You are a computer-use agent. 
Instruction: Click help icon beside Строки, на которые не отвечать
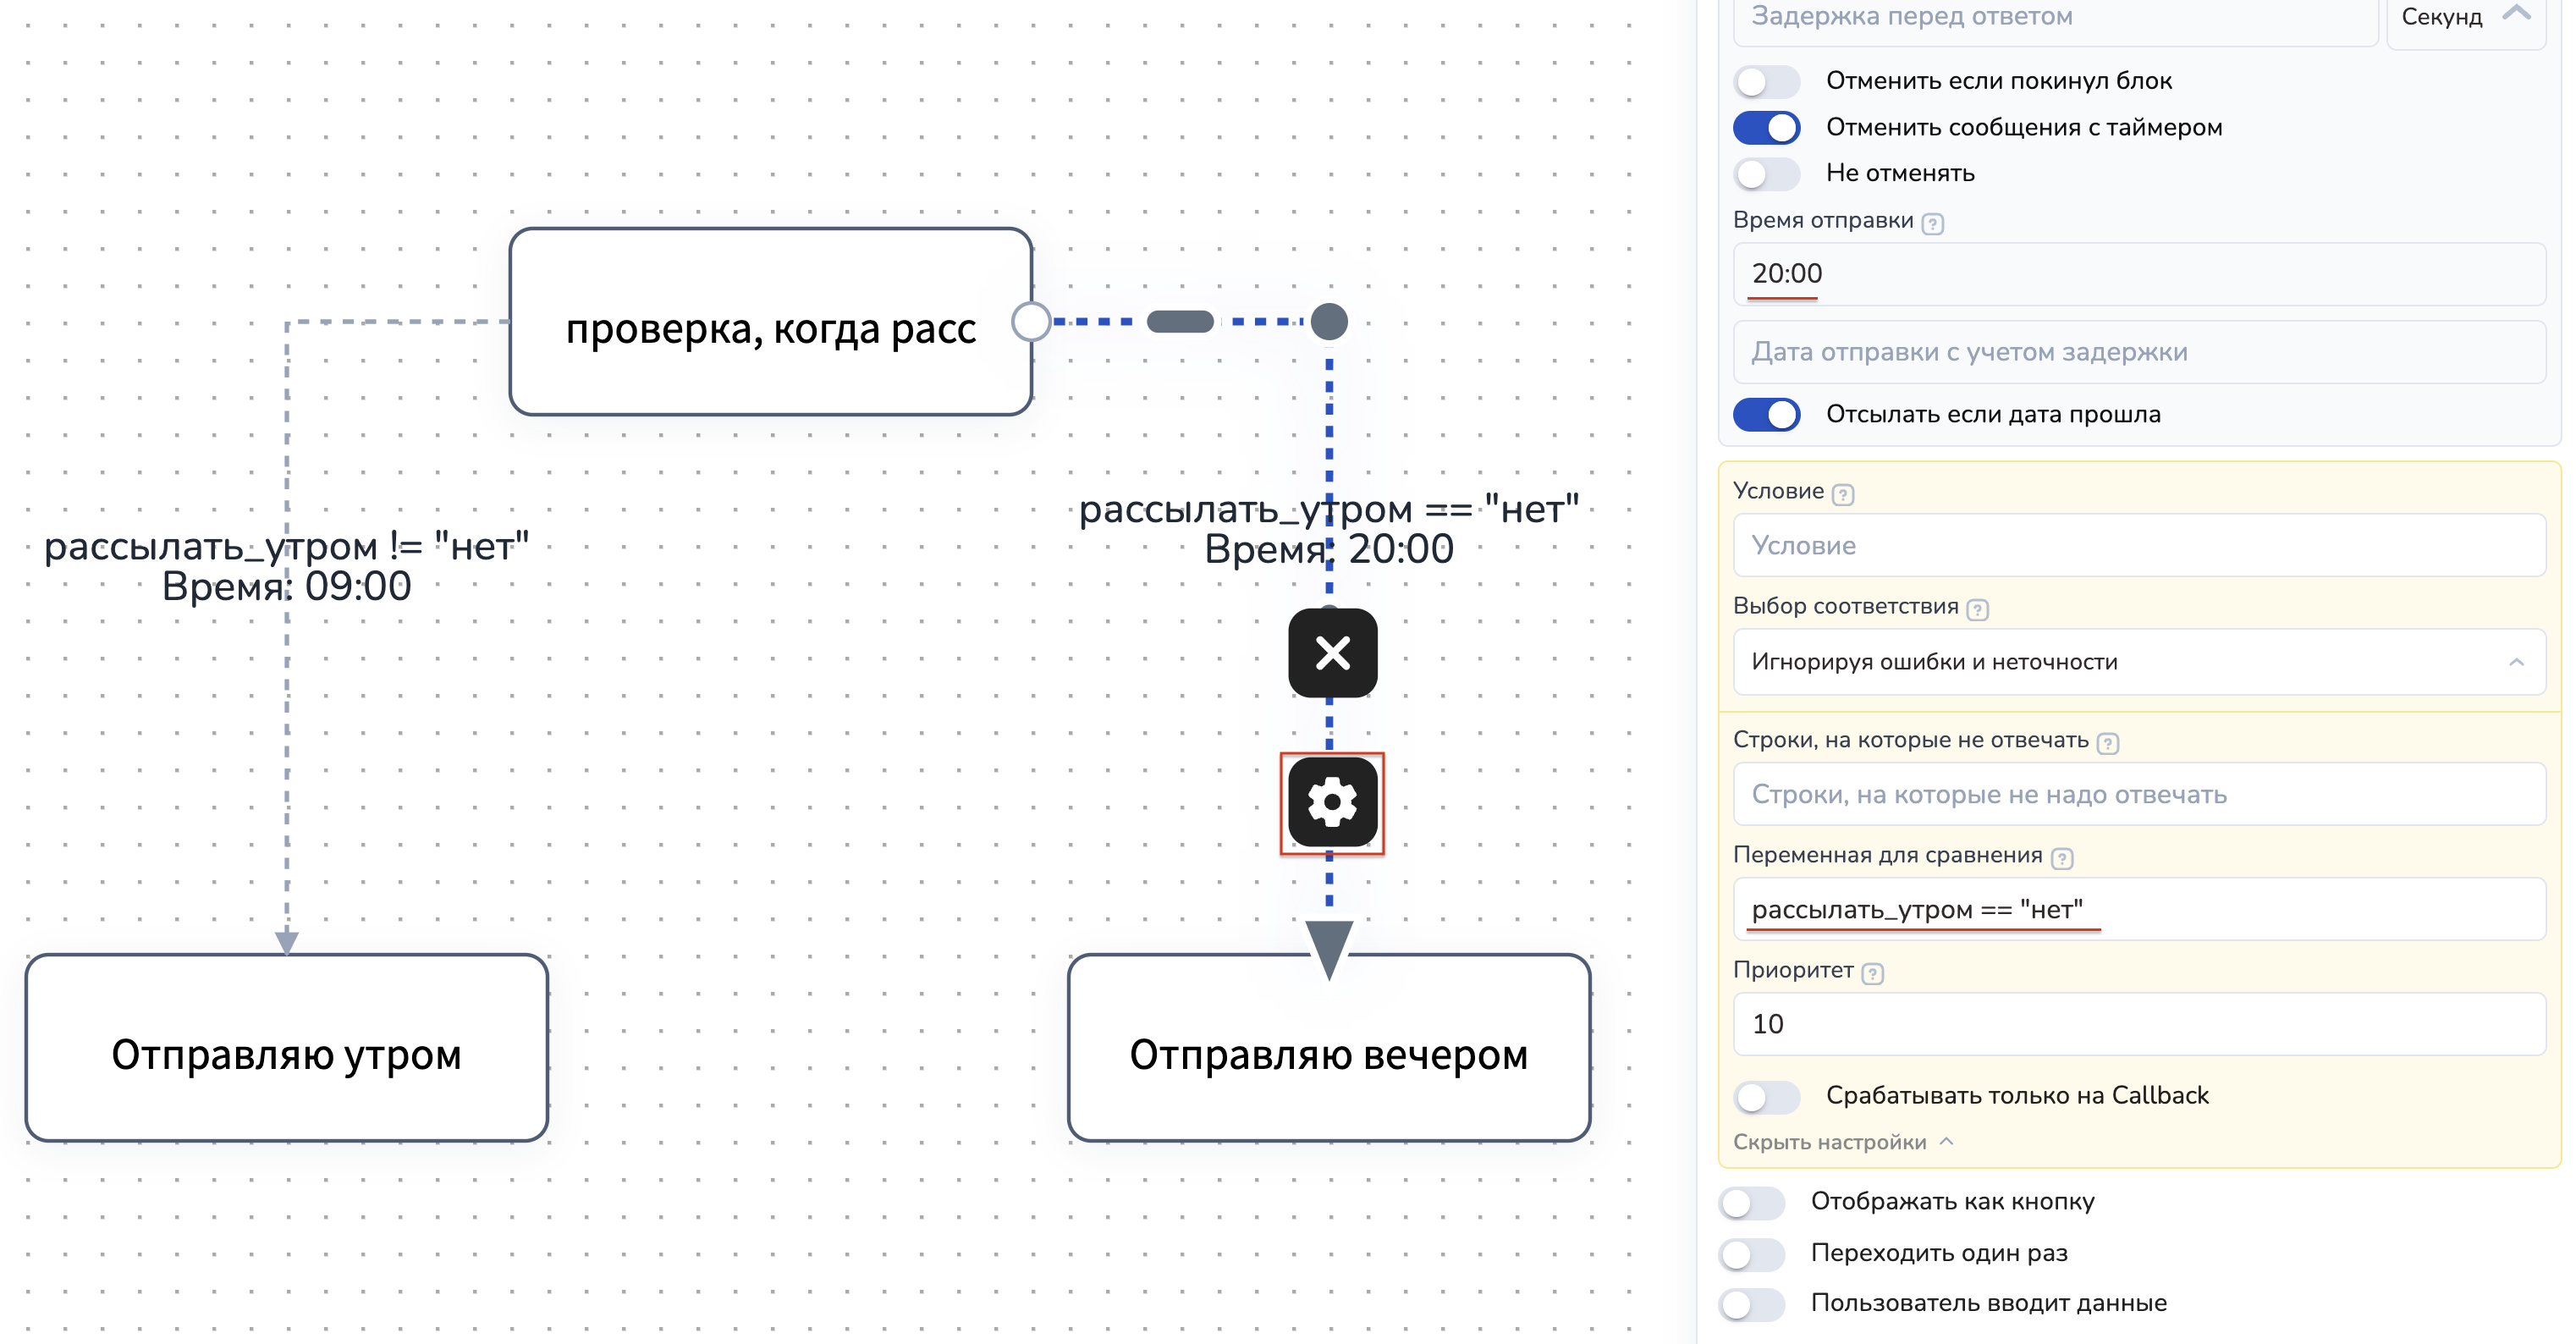tap(2108, 743)
